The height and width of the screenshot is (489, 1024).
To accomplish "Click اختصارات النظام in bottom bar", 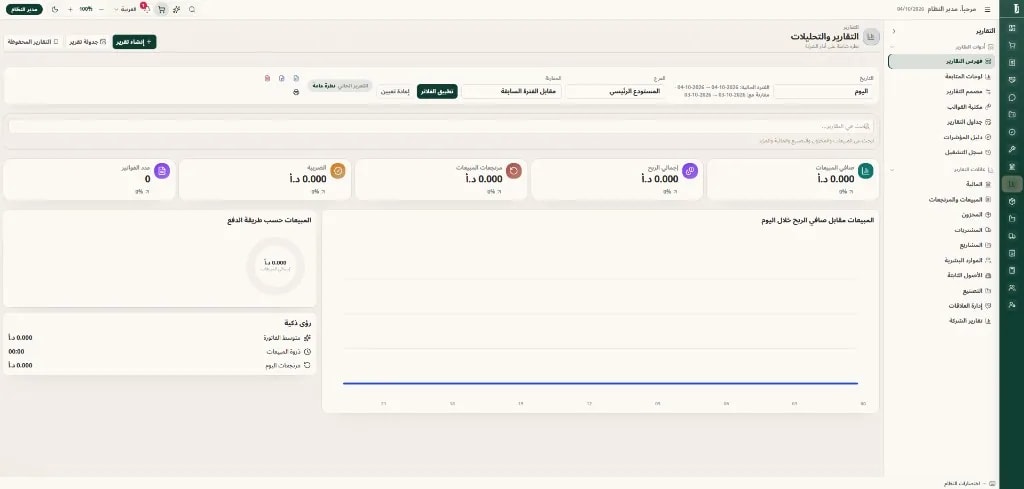I will click(970, 483).
